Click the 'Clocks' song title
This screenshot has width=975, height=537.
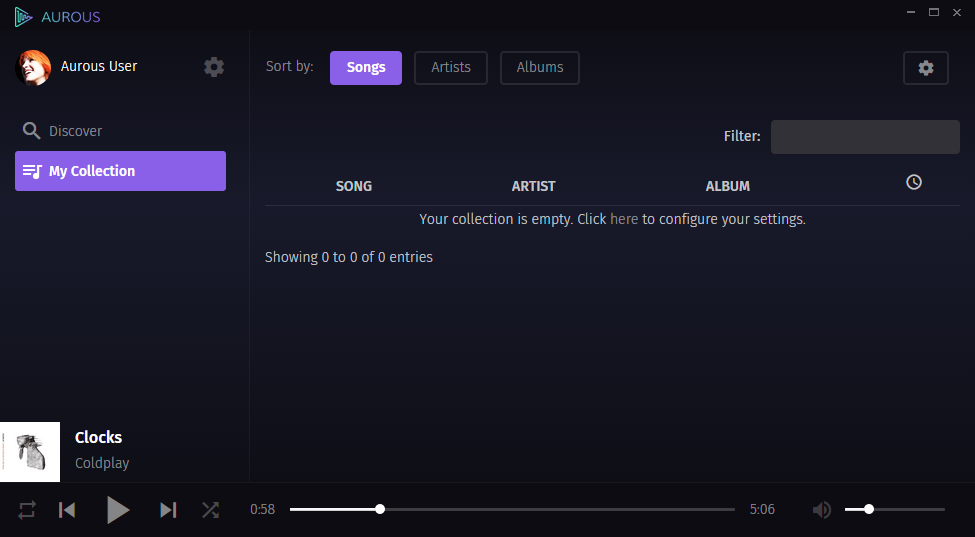click(98, 438)
